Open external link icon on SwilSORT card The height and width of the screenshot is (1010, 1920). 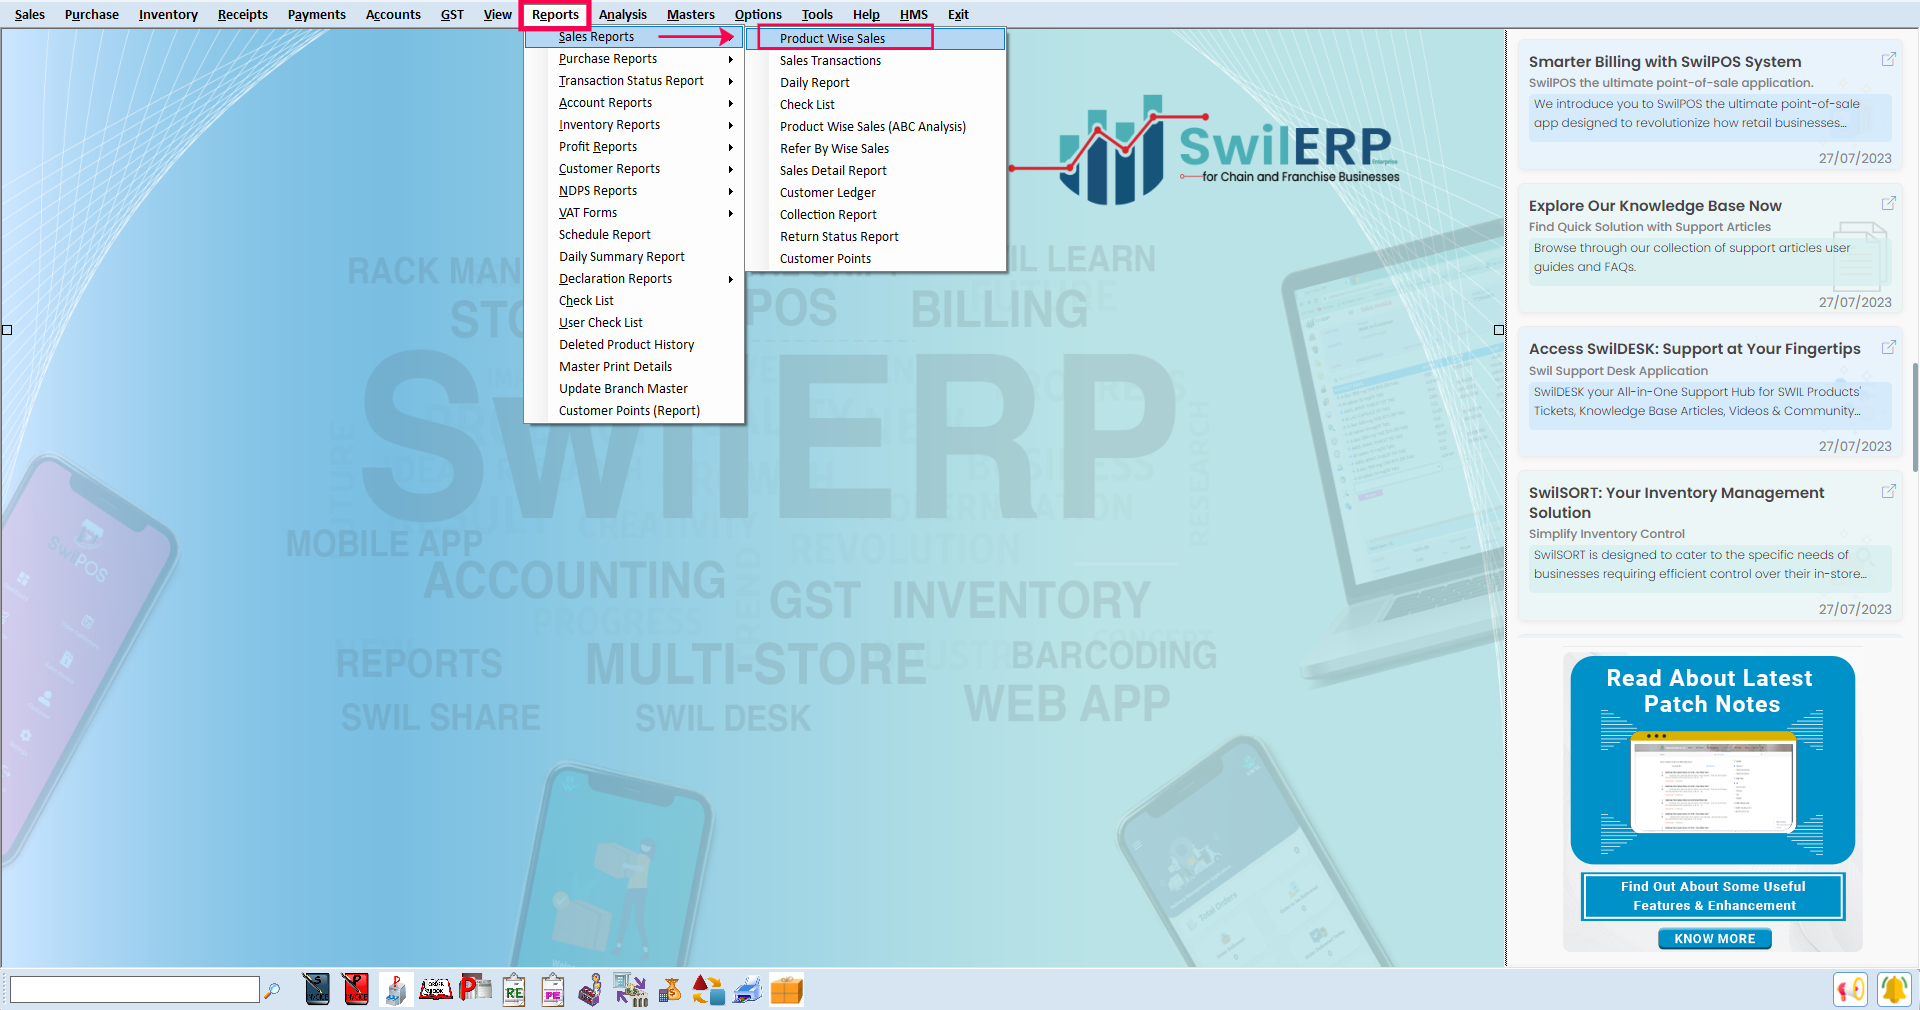(1889, 491)
